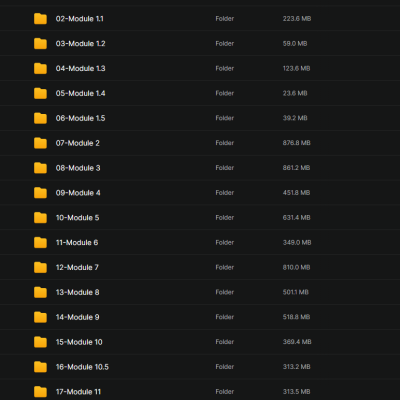Click the folder icon for 08-Module 3

(40, 168)
